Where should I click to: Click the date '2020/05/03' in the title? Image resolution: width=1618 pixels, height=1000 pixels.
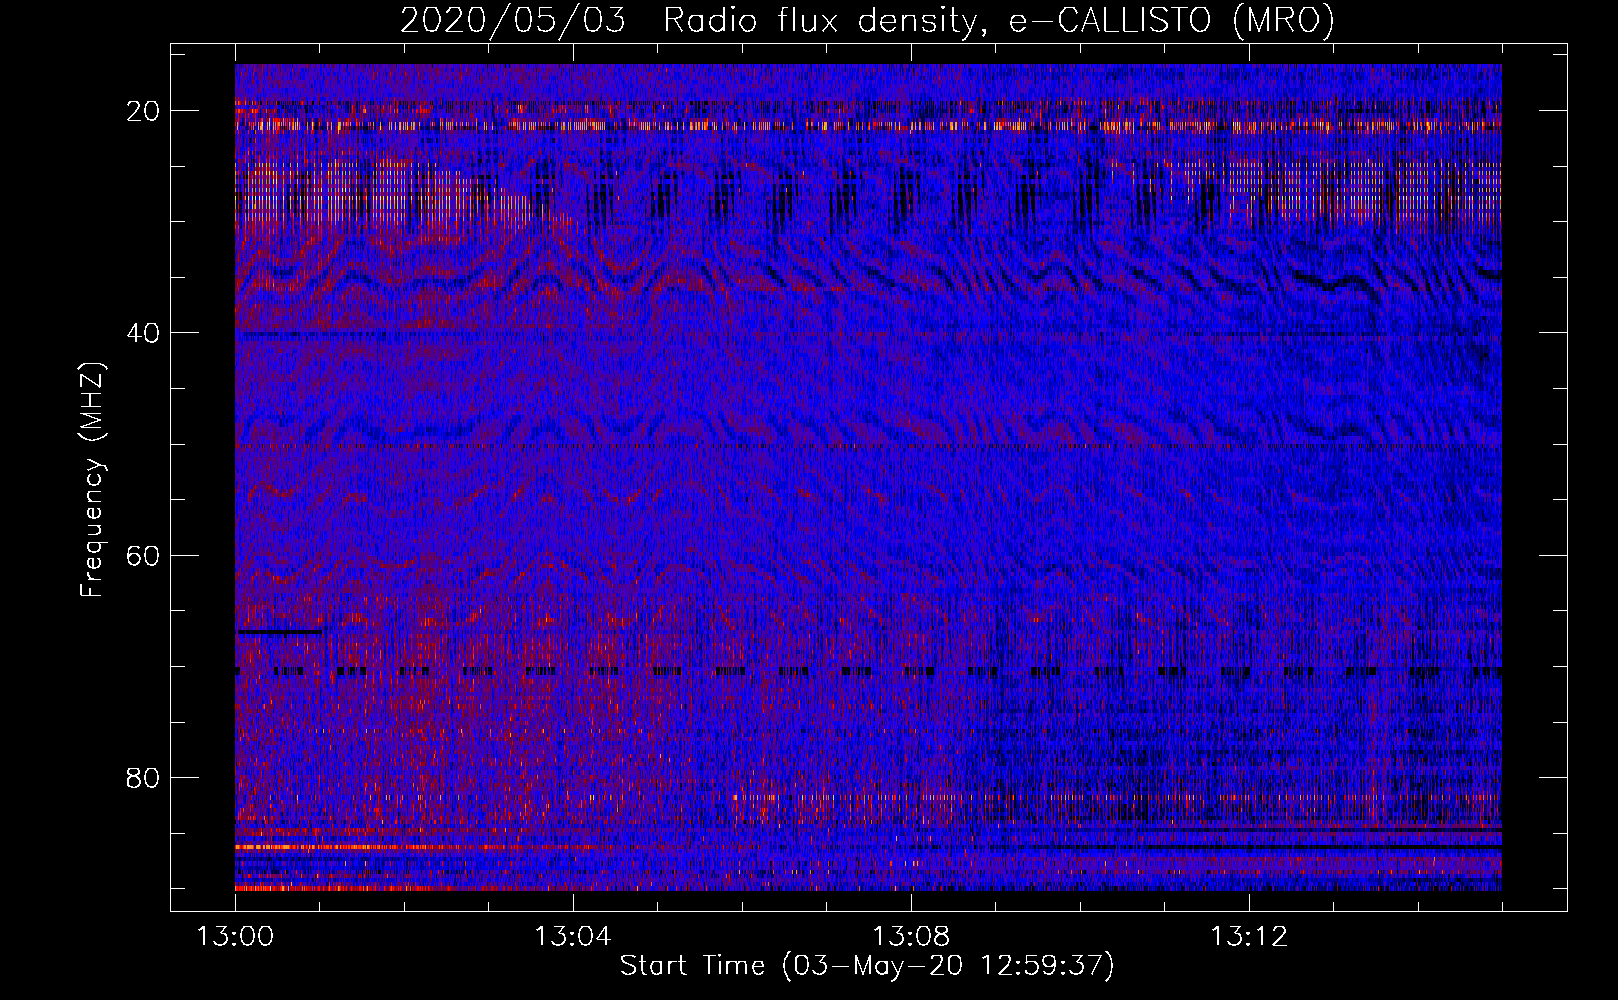[x=513, y=20]
